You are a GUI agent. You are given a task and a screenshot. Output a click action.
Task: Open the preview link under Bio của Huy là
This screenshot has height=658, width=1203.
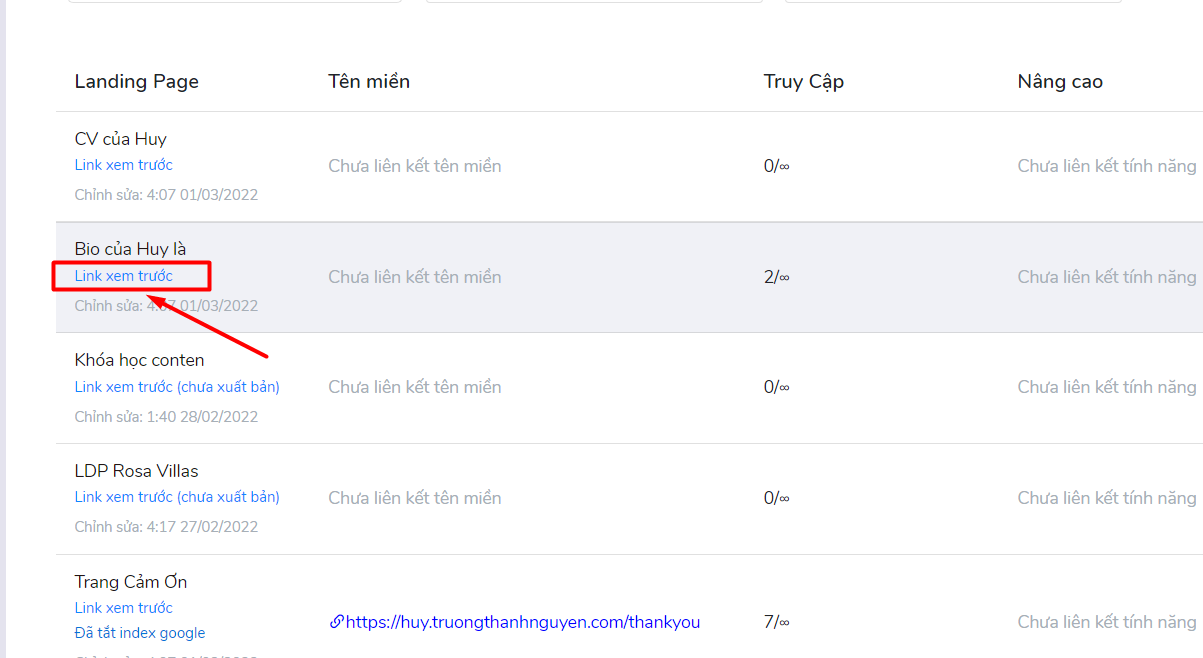[124, 276]
